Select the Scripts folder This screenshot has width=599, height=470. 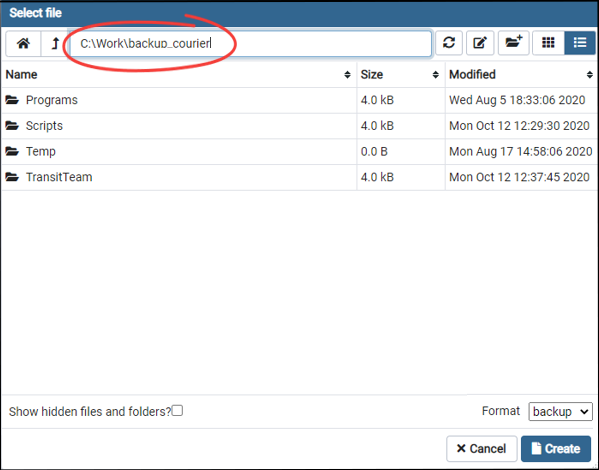coord(179,126)
